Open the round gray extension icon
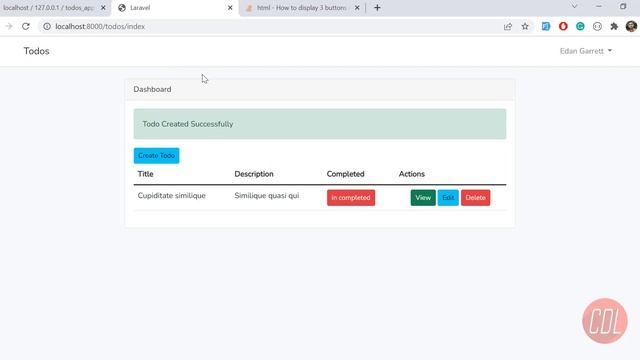640x360 pixels. coord(597,27)
